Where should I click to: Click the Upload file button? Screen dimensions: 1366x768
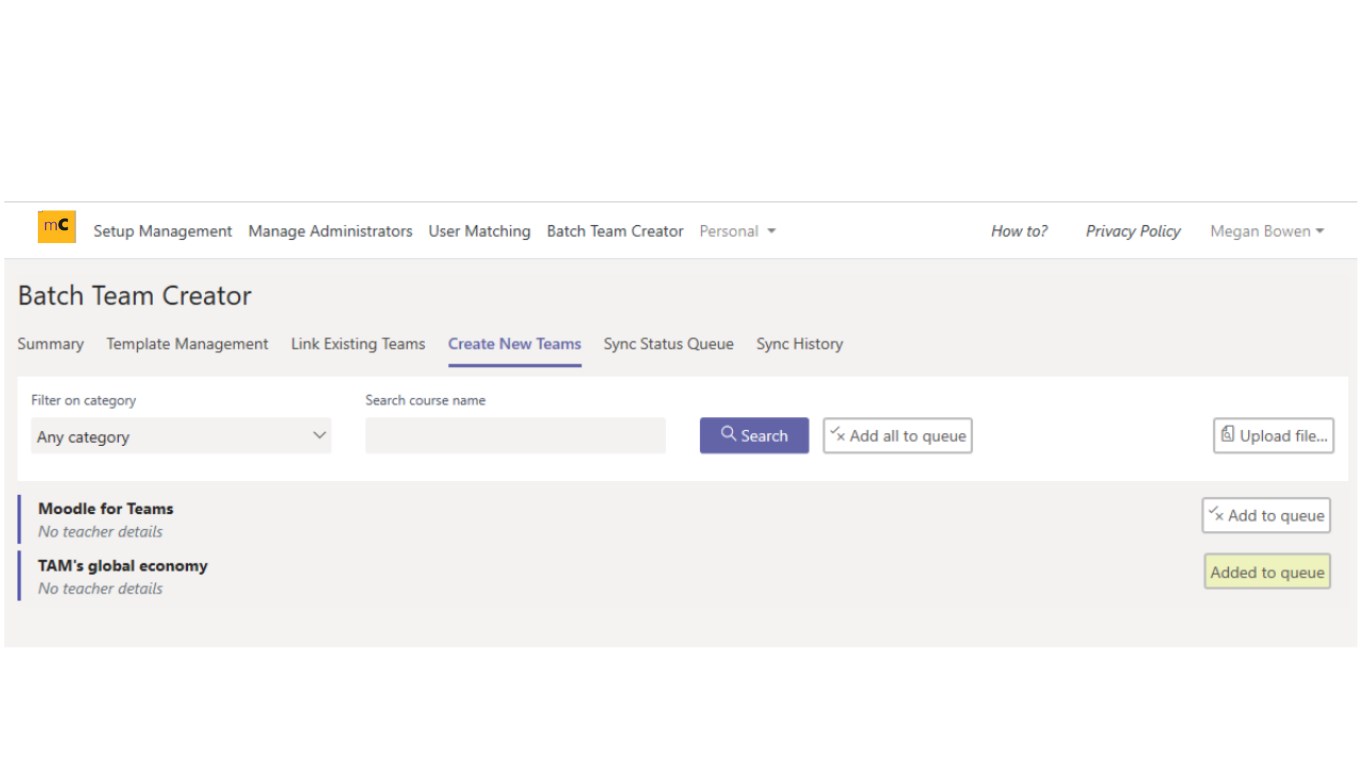(x=1274, y=436)
